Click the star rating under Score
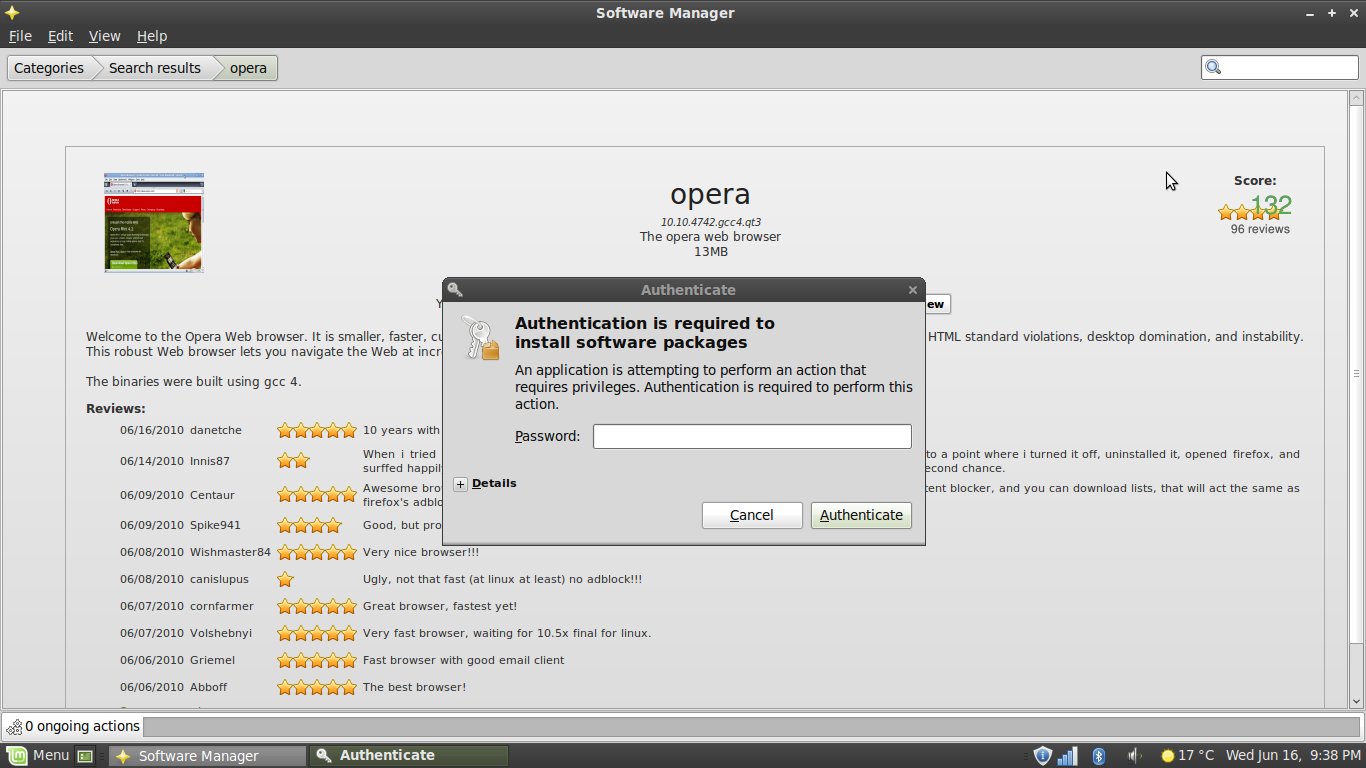The height and width of the screenshot is (768, 1366). [x=1249, y=213]
